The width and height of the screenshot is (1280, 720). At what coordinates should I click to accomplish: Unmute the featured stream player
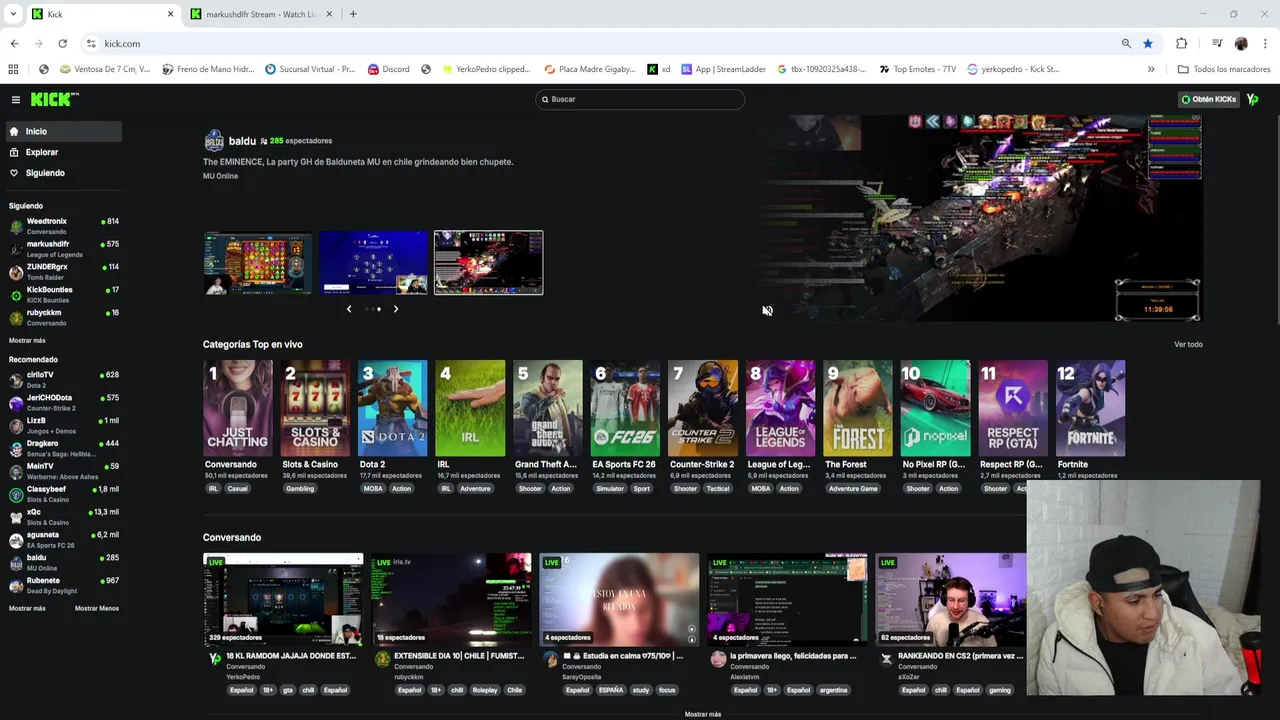tap(767, 311)
